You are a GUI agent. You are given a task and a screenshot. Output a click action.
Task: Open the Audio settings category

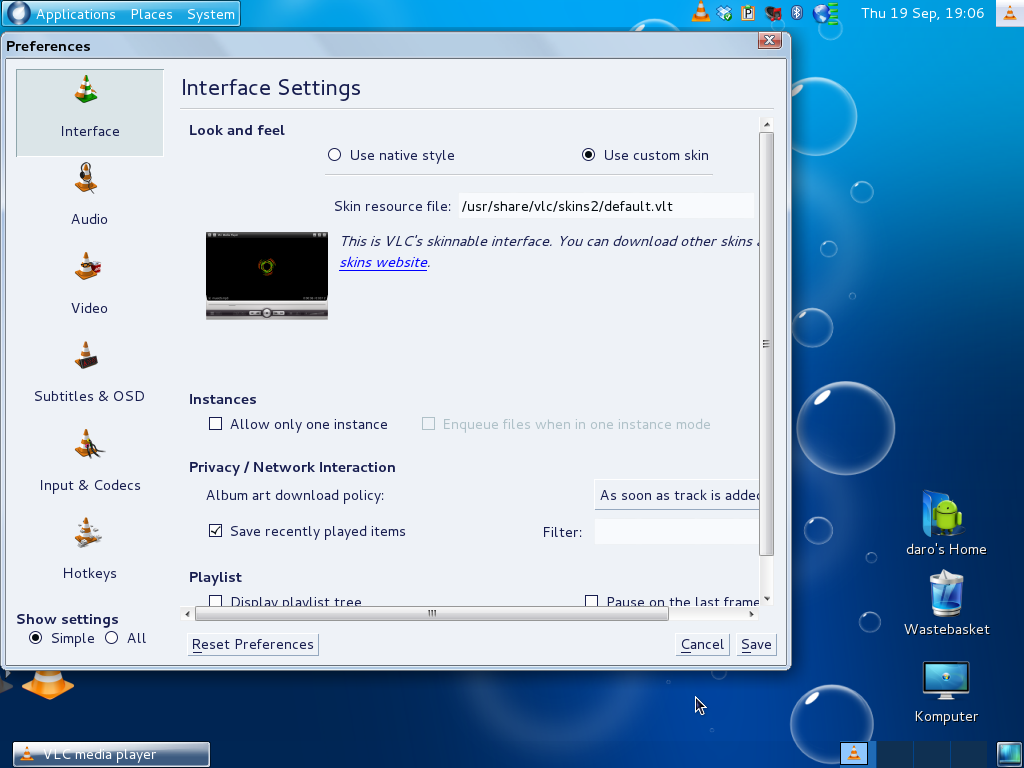89,198
